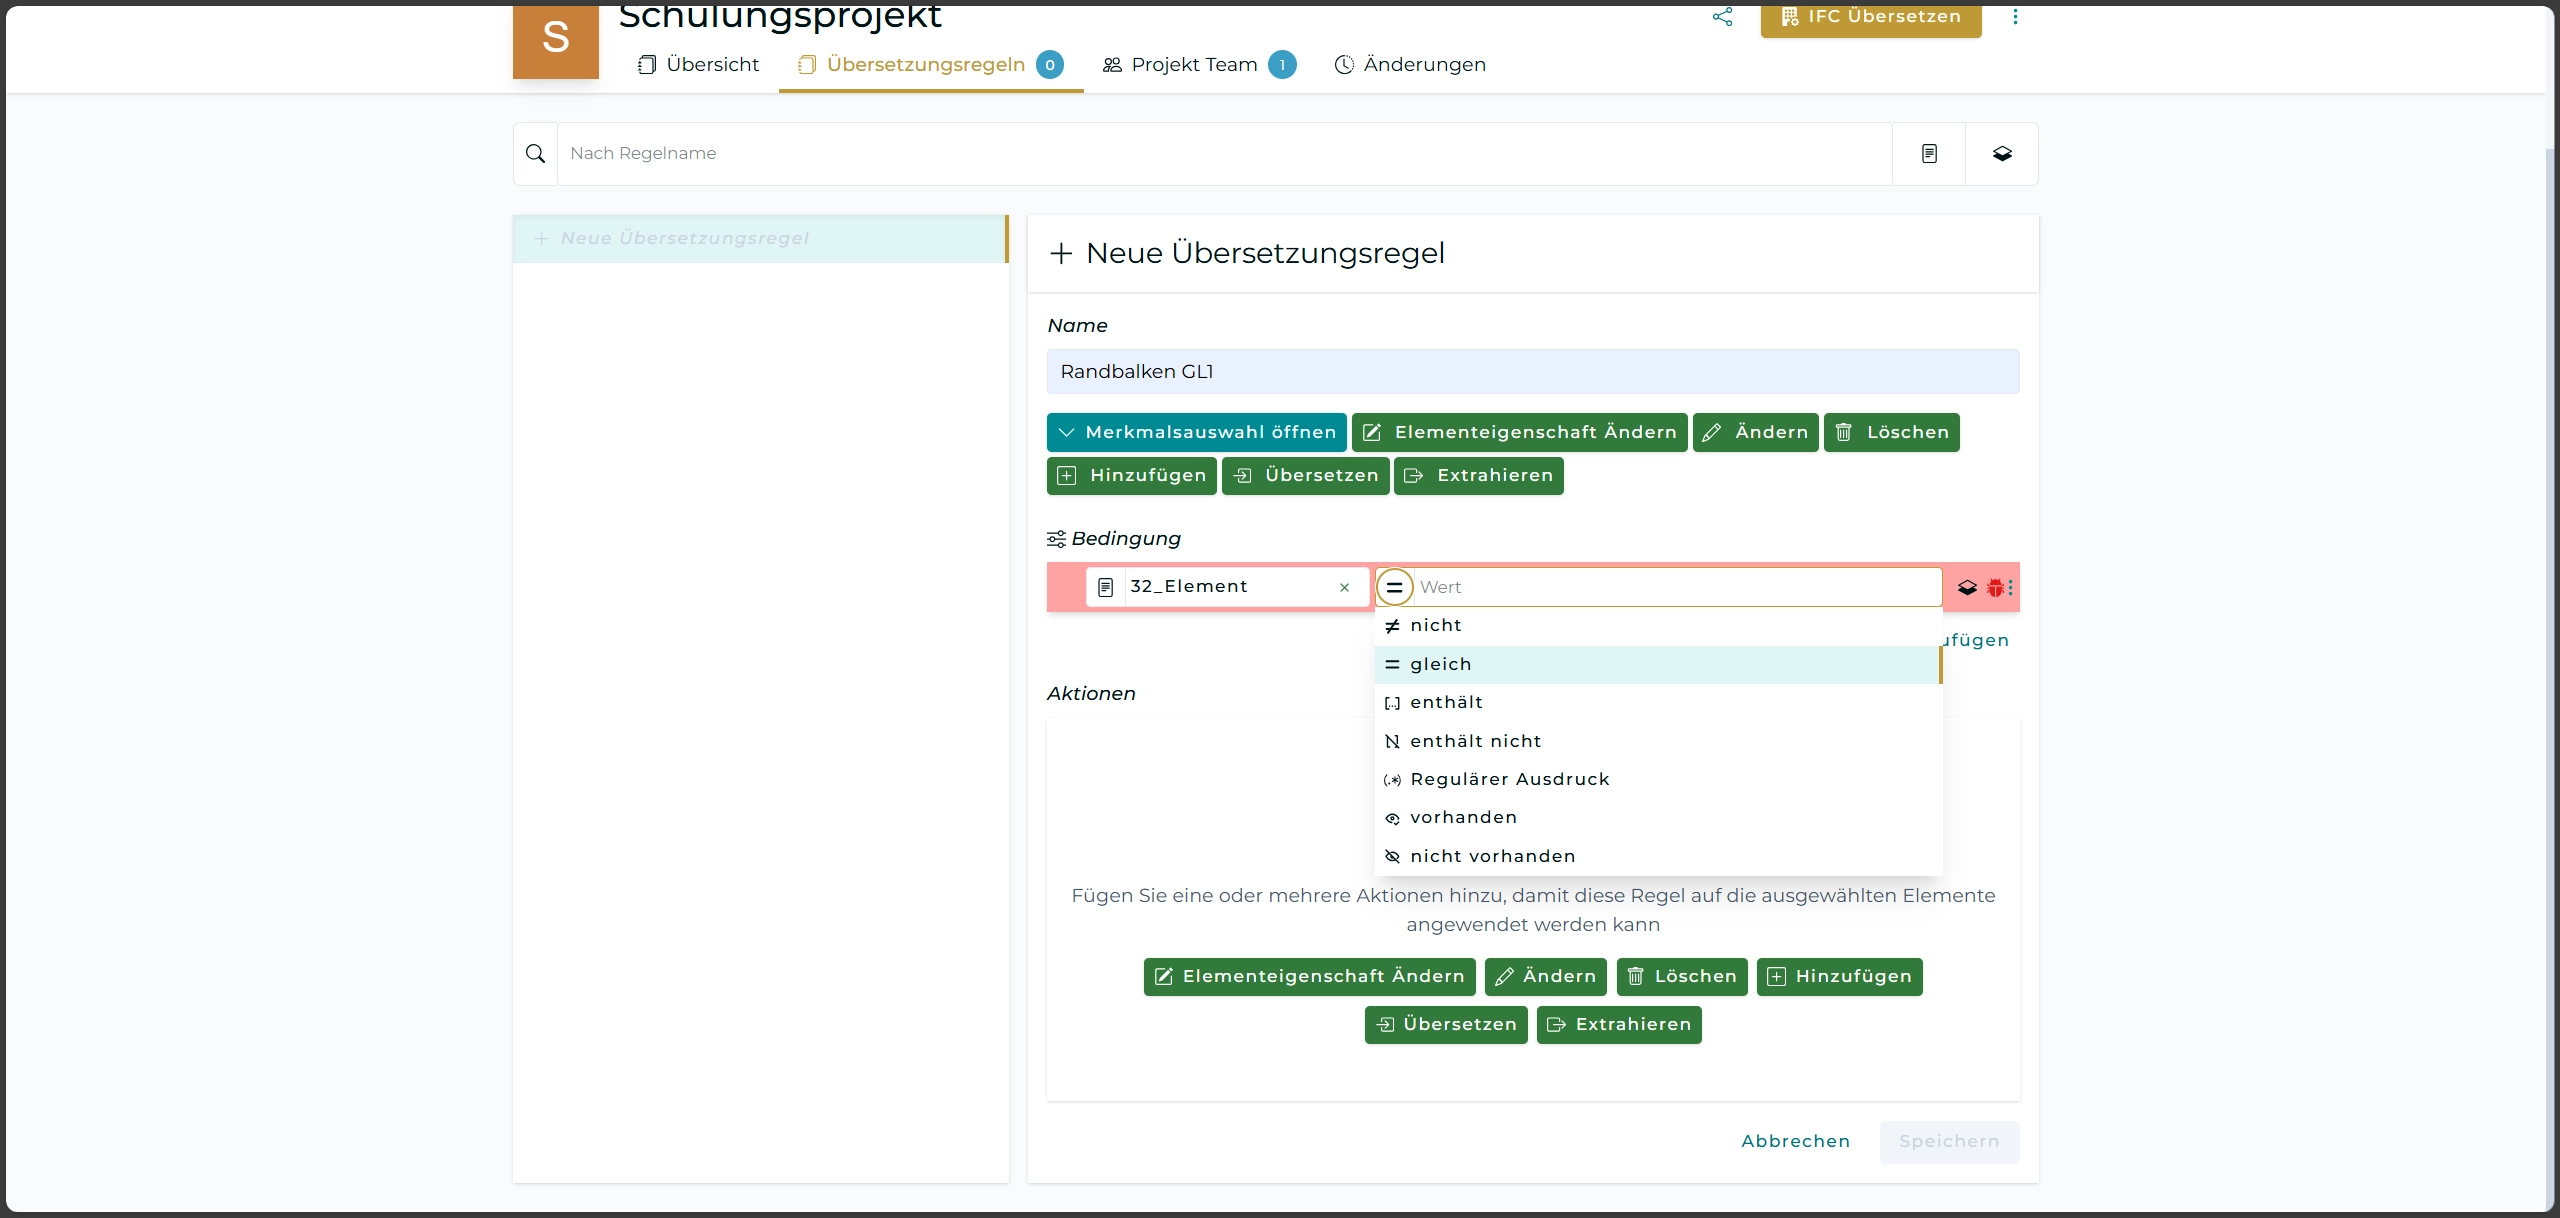Click three-dot options in condition row
Viewport: 2560px width, 1218px height.
click(2011, 588)
